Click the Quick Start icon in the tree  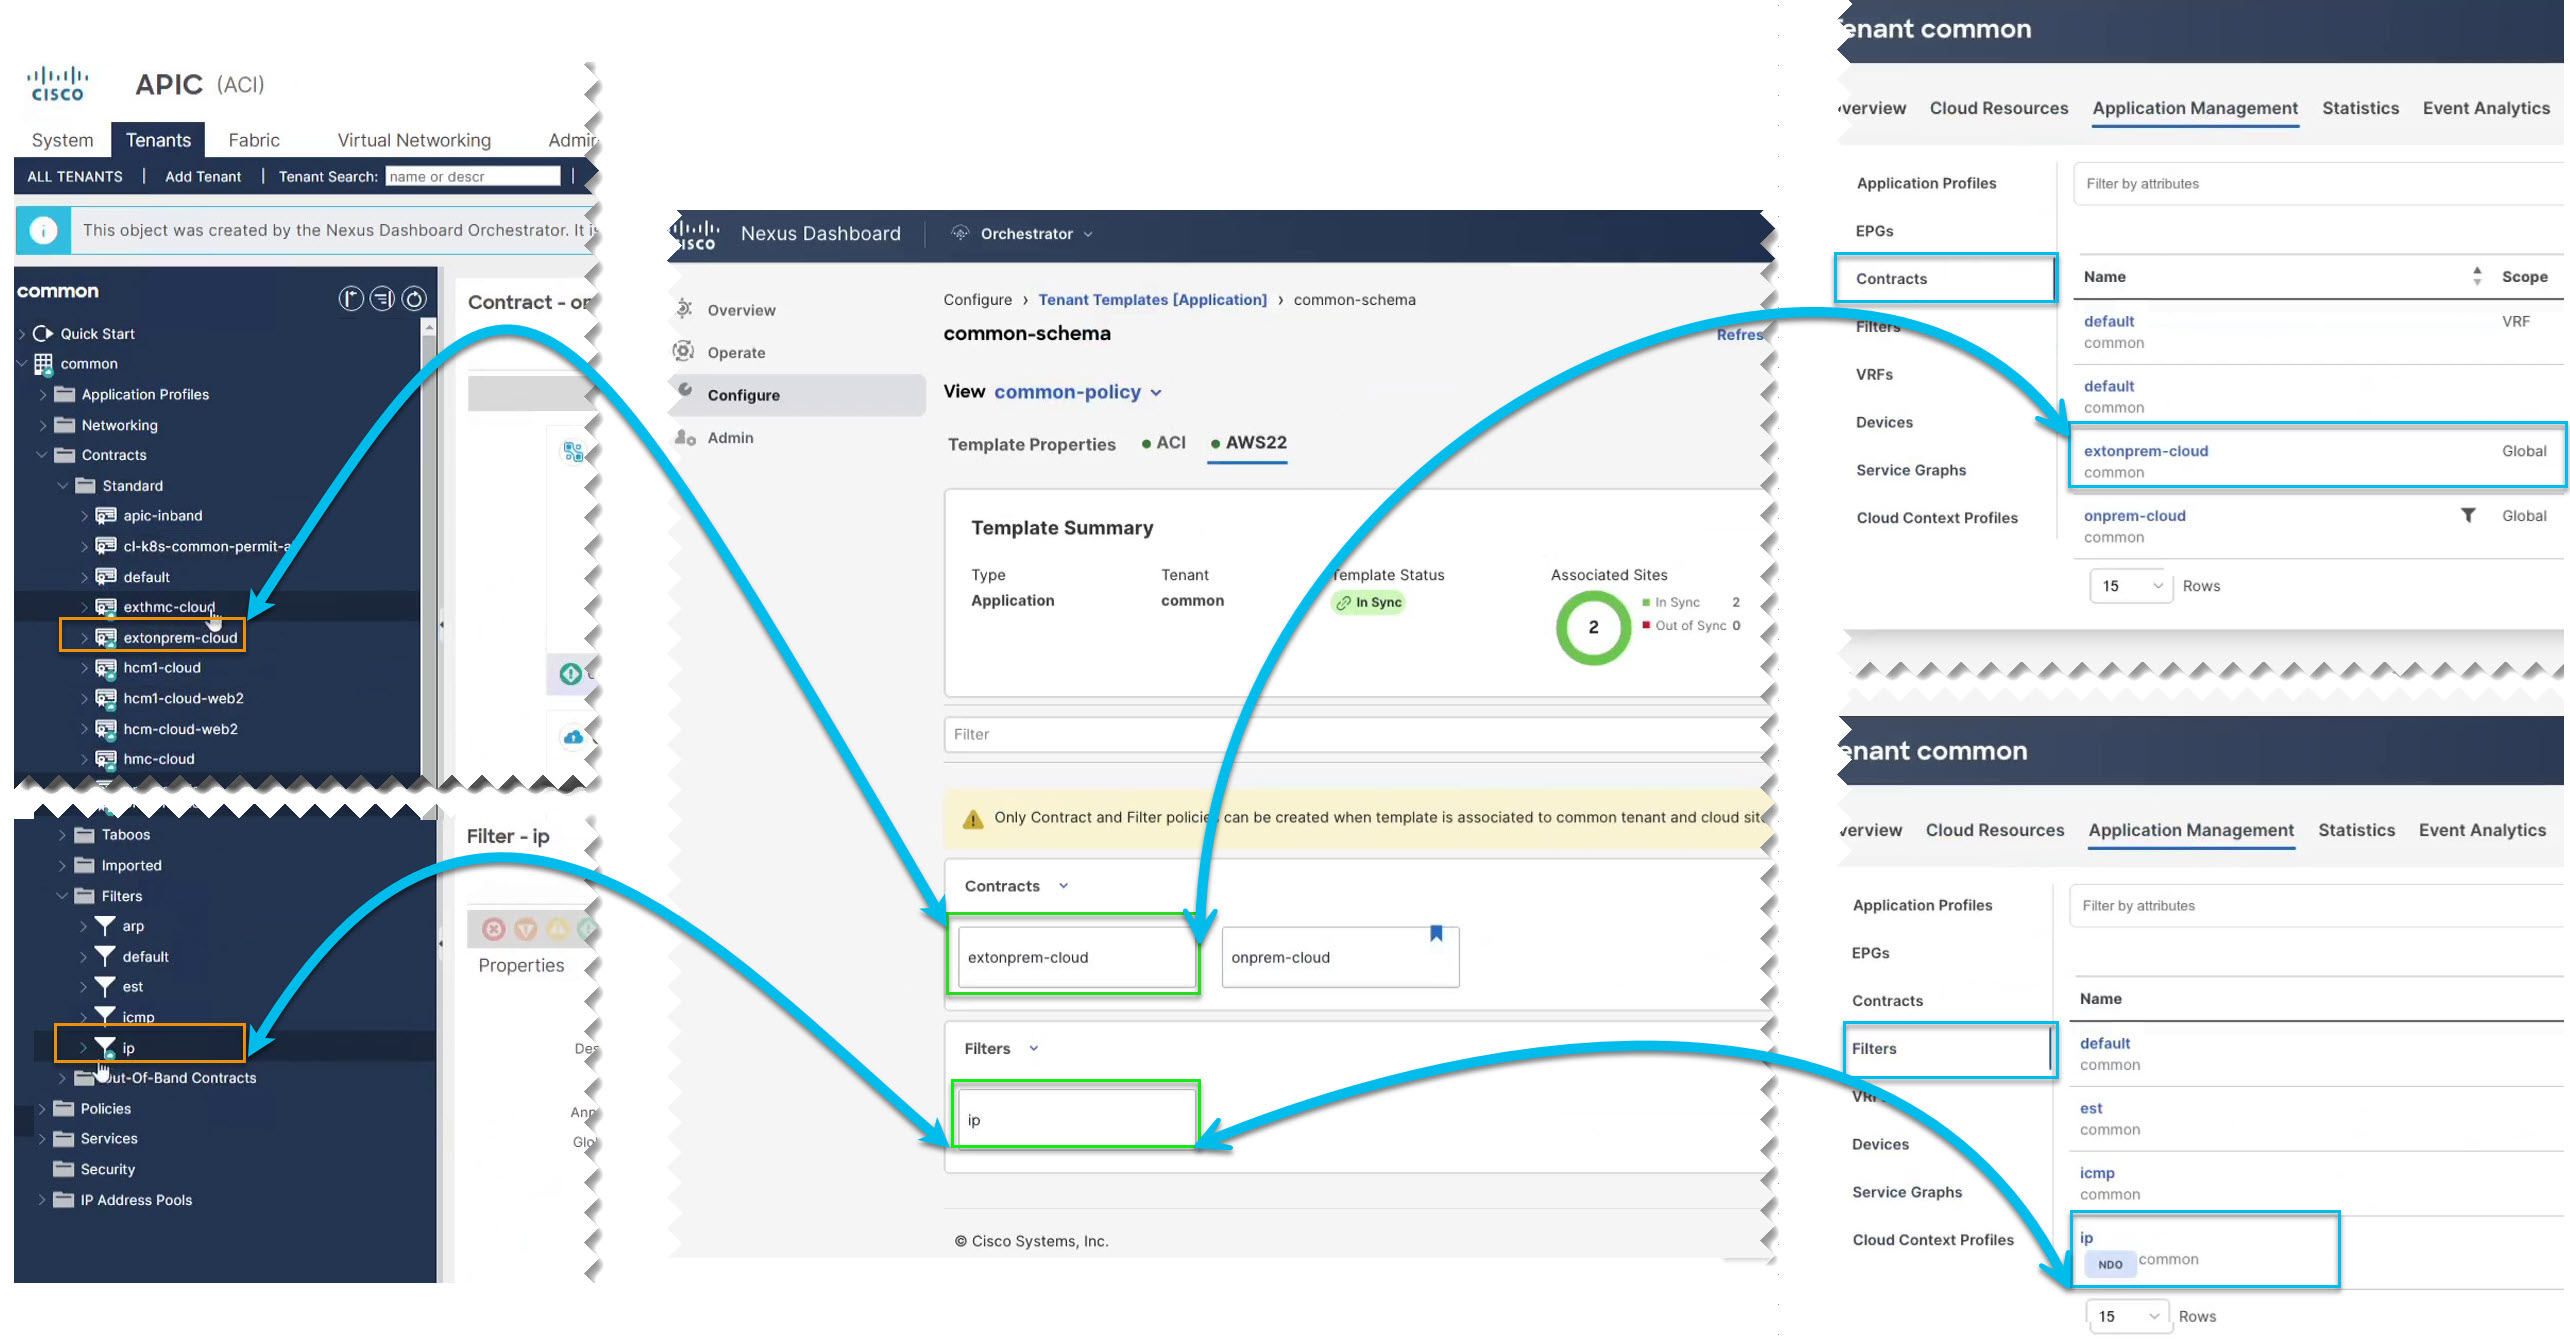coord(42,333)
